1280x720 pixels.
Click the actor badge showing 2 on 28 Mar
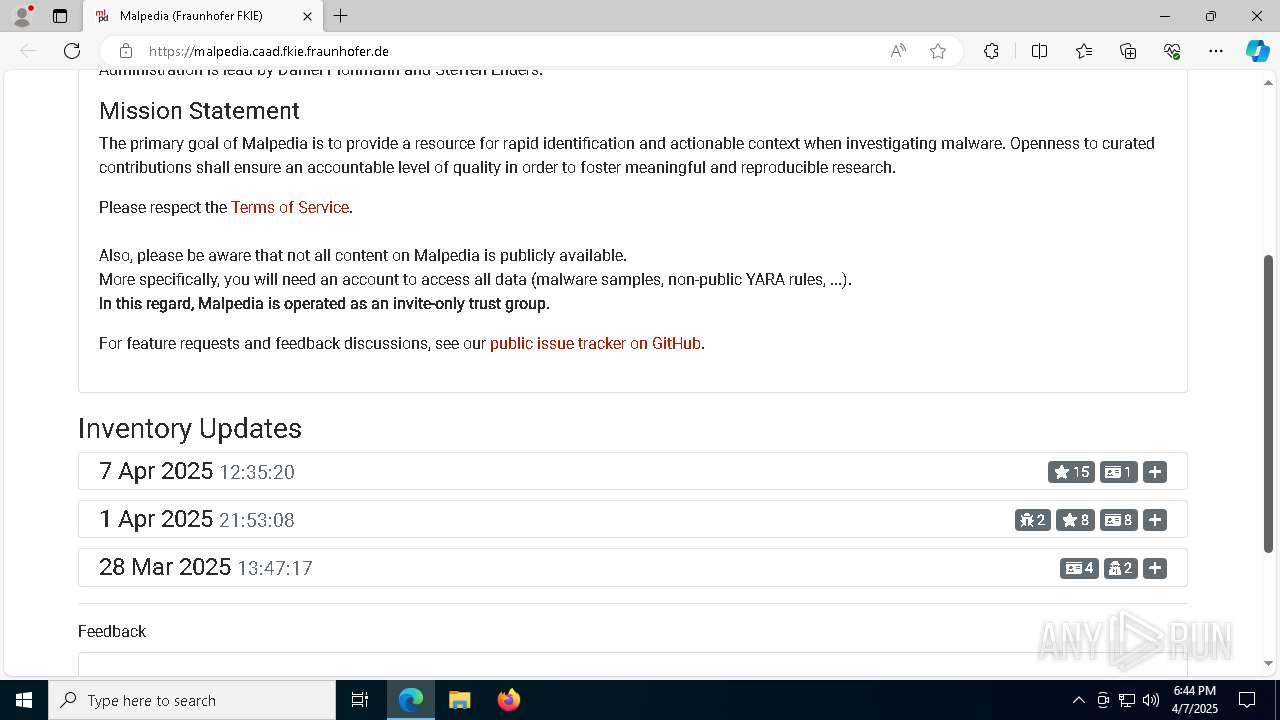point(1121,568)
